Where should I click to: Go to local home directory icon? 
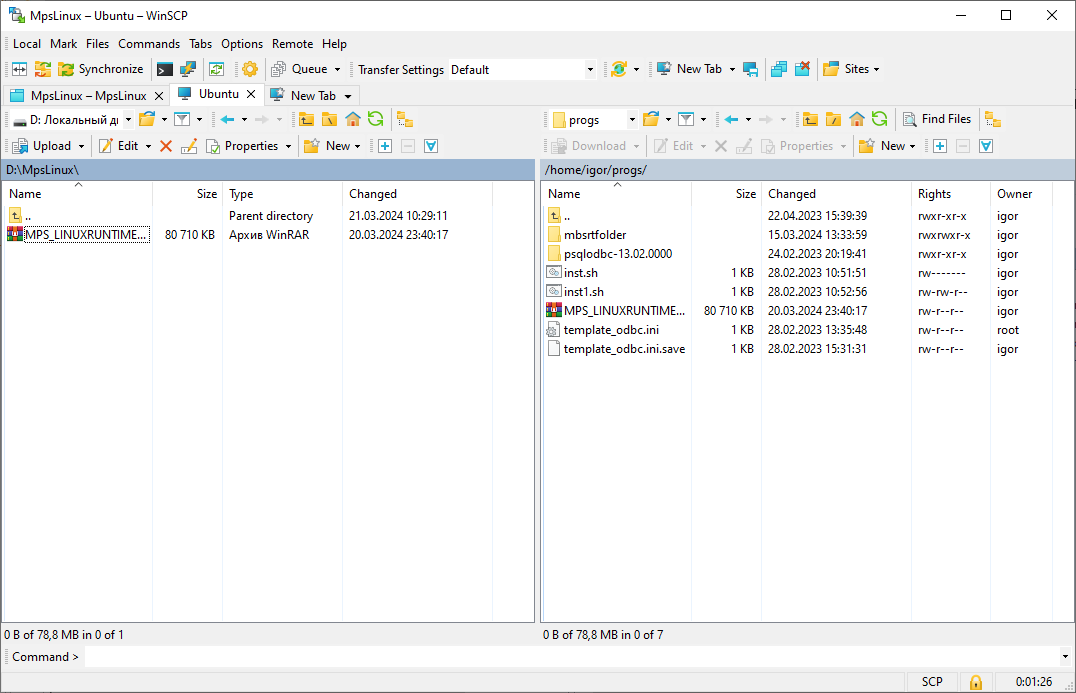(353, 119)
